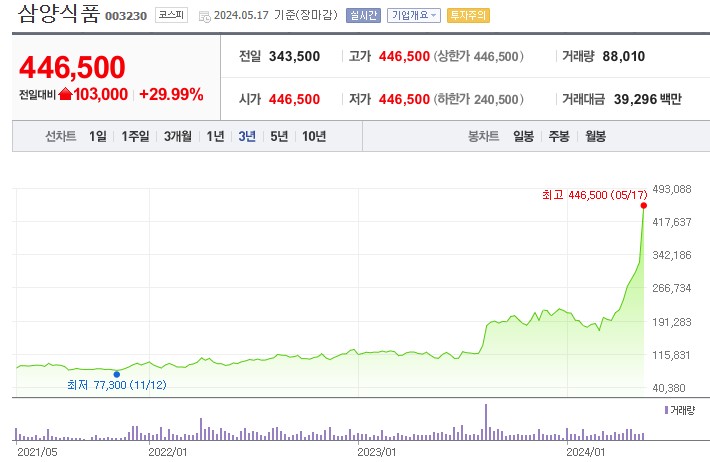Click the 266,734 y-axis label
Viewport: 710px width, 462px height.
672,288
